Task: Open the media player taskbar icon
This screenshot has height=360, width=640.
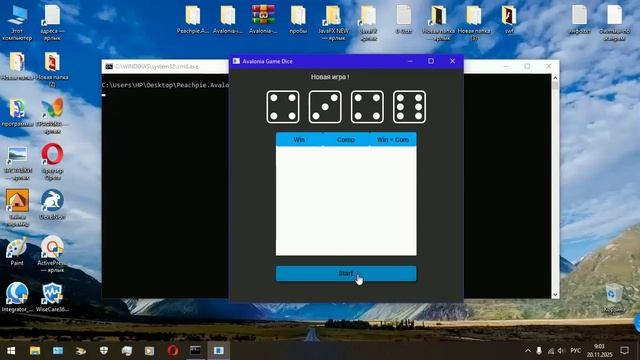Action: 149,351
